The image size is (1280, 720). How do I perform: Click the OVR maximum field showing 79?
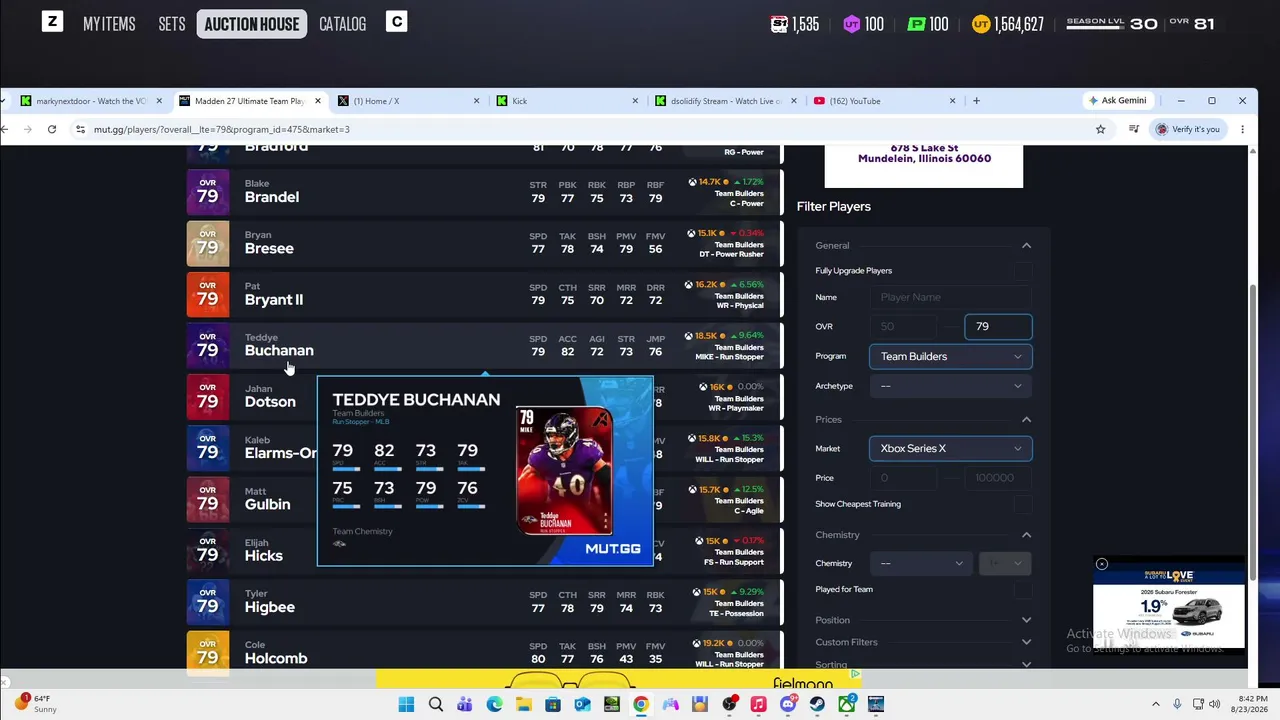pos(998,326)
